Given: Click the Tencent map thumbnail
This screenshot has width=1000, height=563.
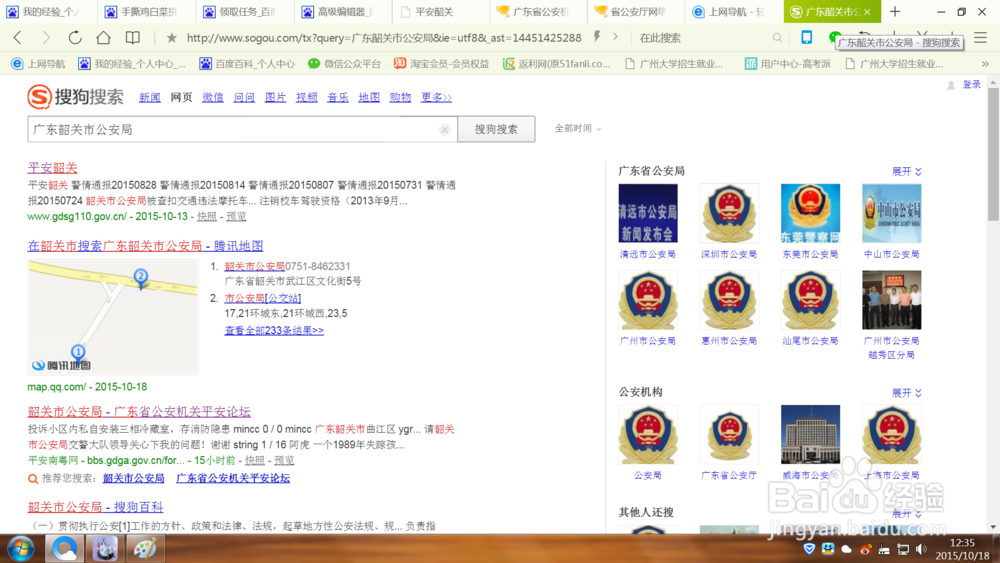Looking at the screenshot, I should 113,317.
